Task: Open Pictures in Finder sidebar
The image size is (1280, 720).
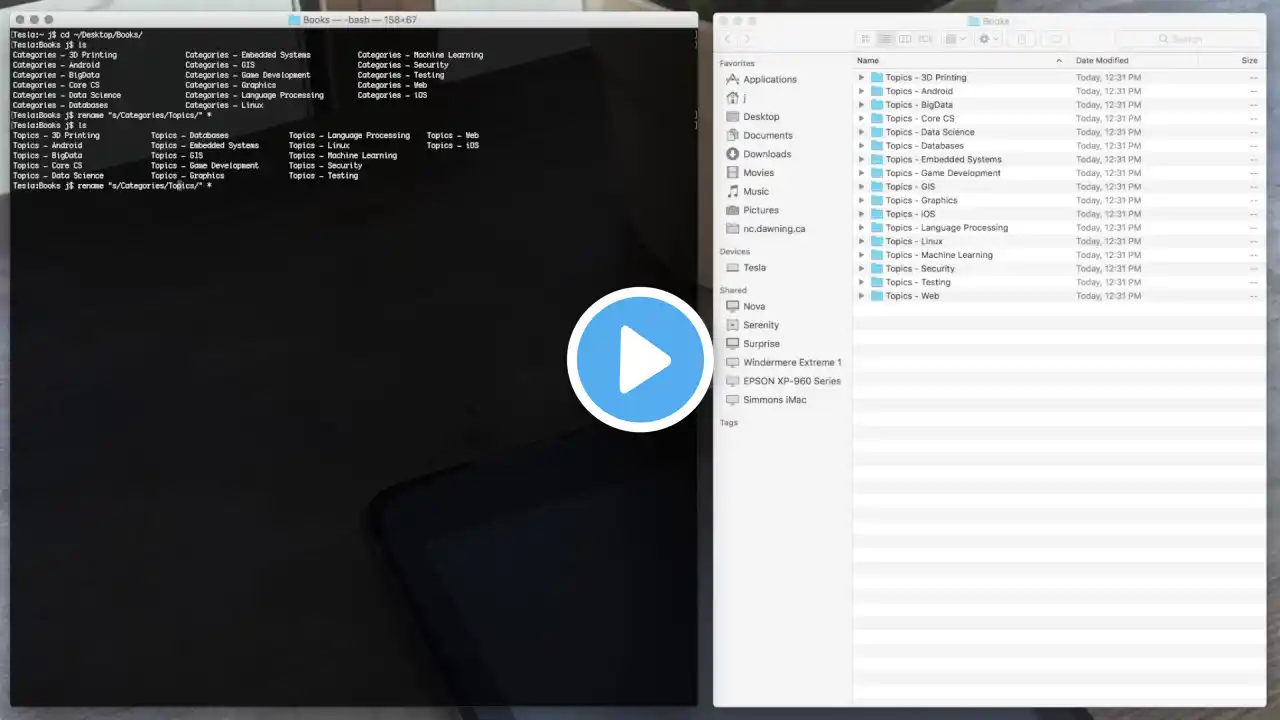Action: click(x=761, y=210)
